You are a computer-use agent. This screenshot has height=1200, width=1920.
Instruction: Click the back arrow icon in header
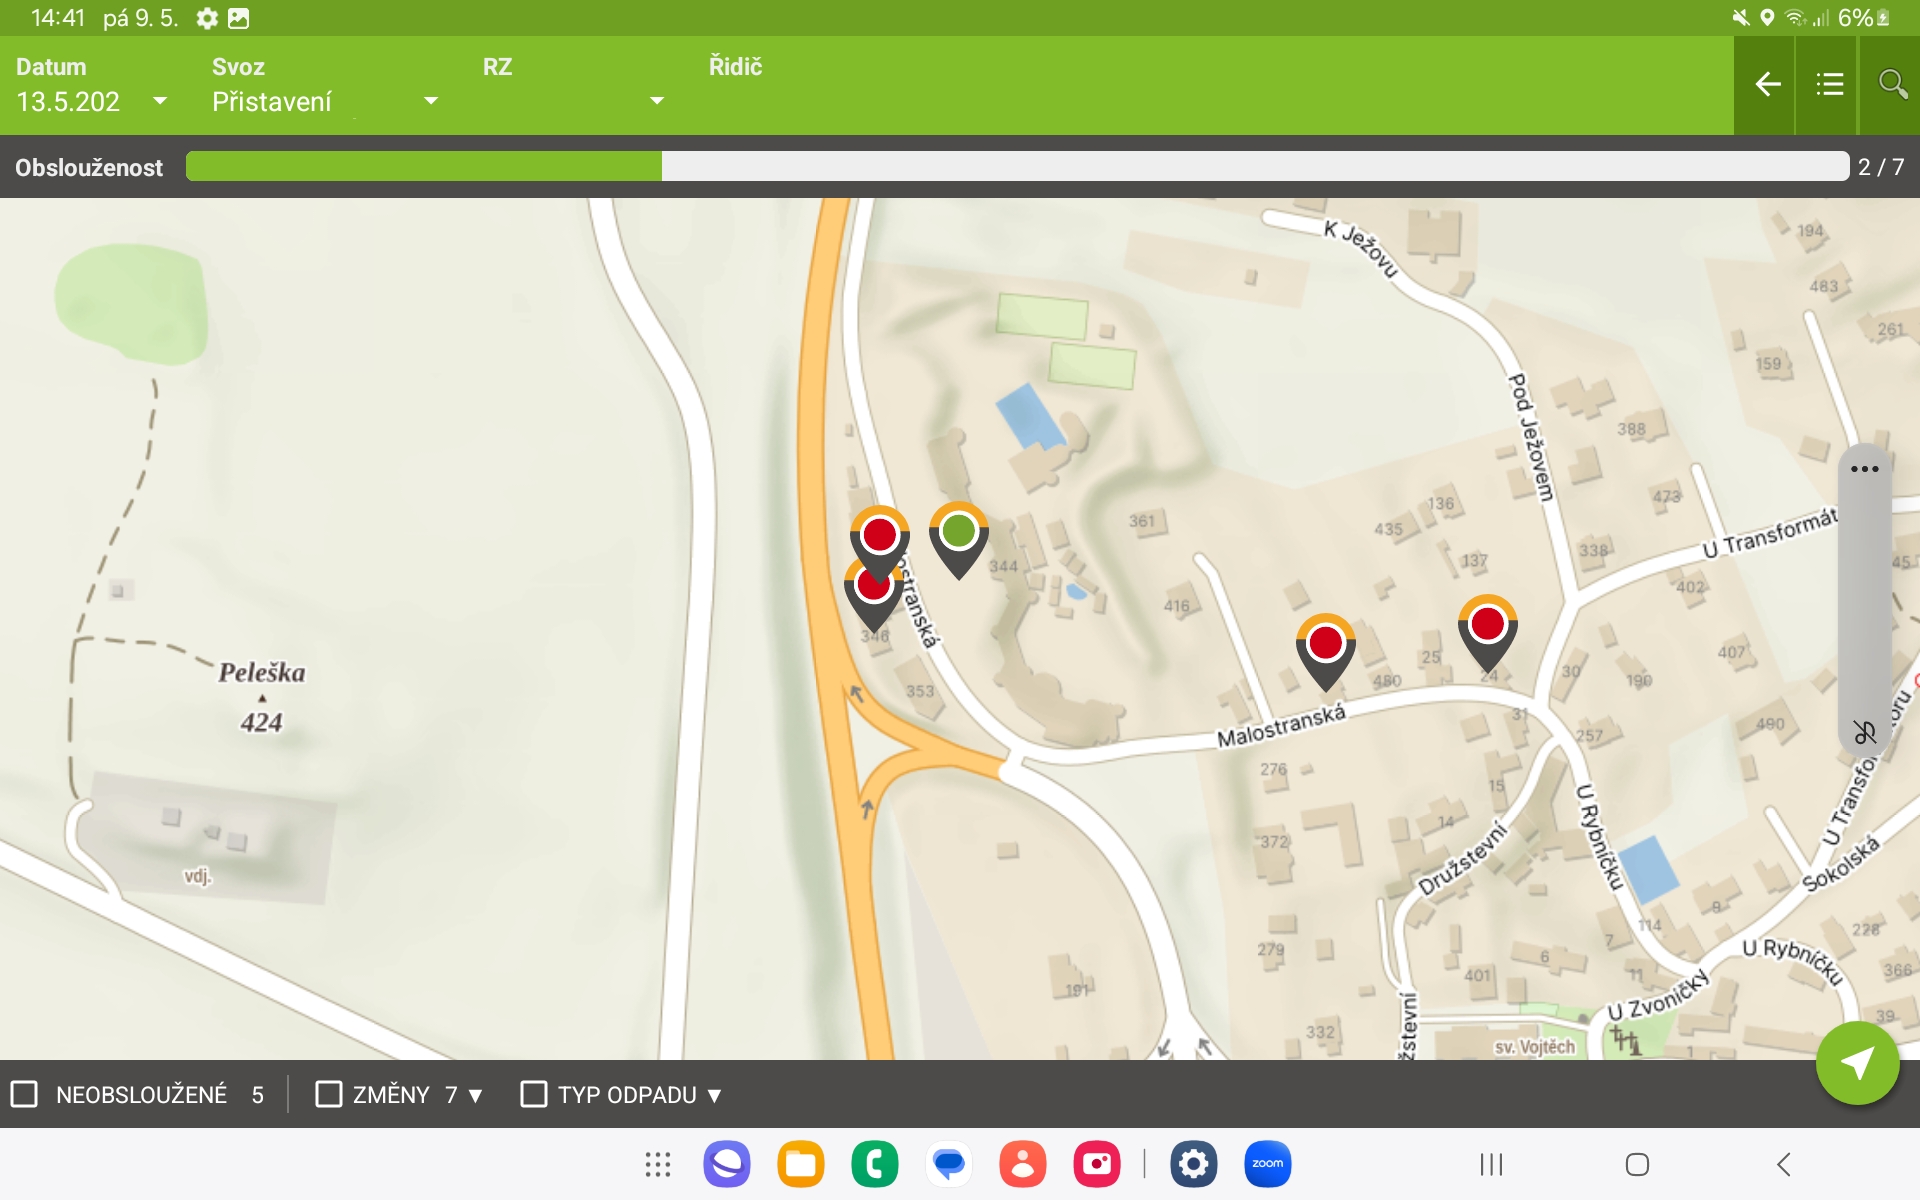point(1767,85)
